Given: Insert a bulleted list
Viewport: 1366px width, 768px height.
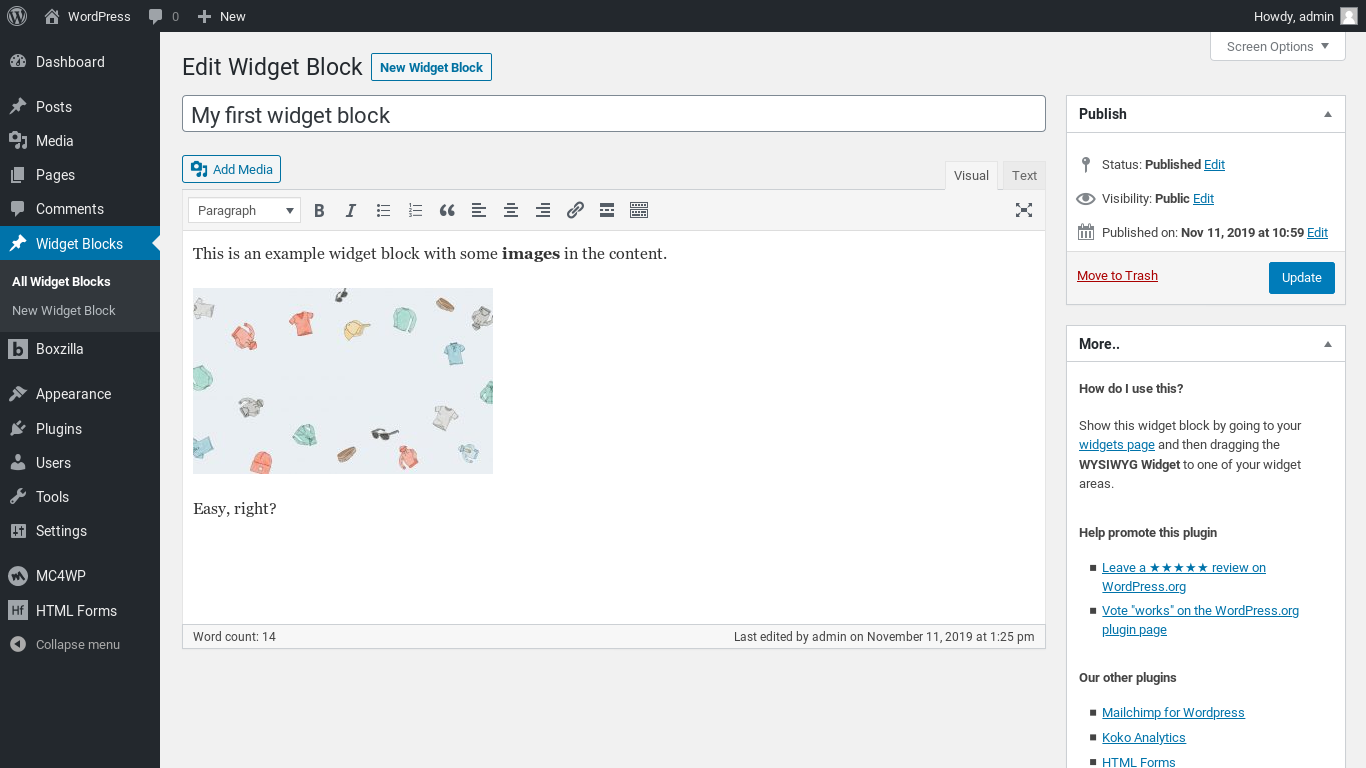Looking at the screenshot, I should 383,210.
